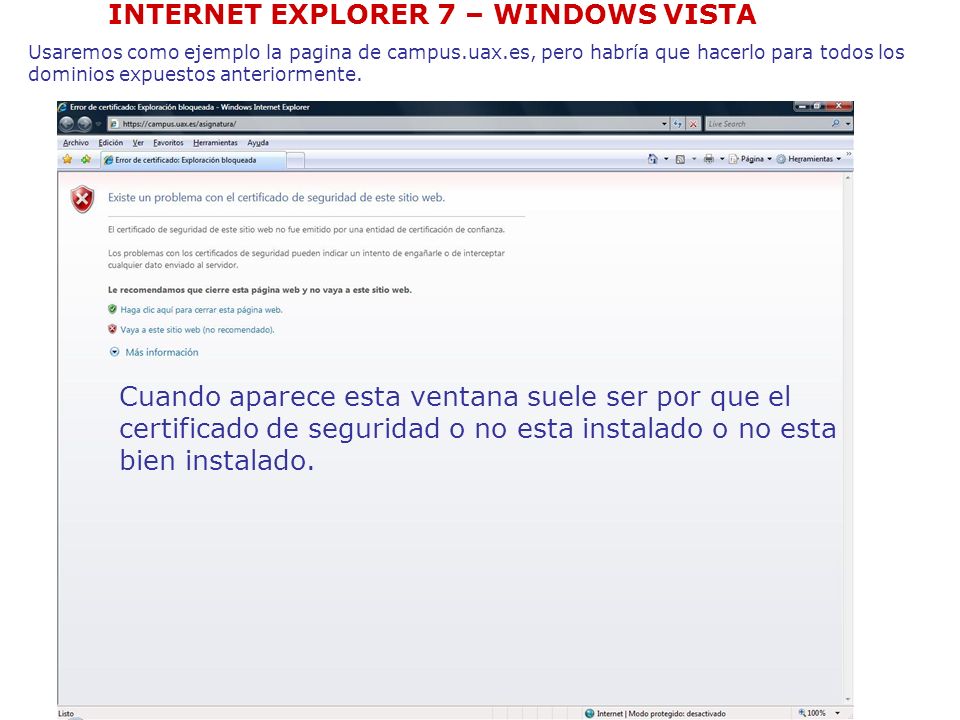Click the red shield error icon
The width and height of the screenshot is (960, 720).
(83, 199)
